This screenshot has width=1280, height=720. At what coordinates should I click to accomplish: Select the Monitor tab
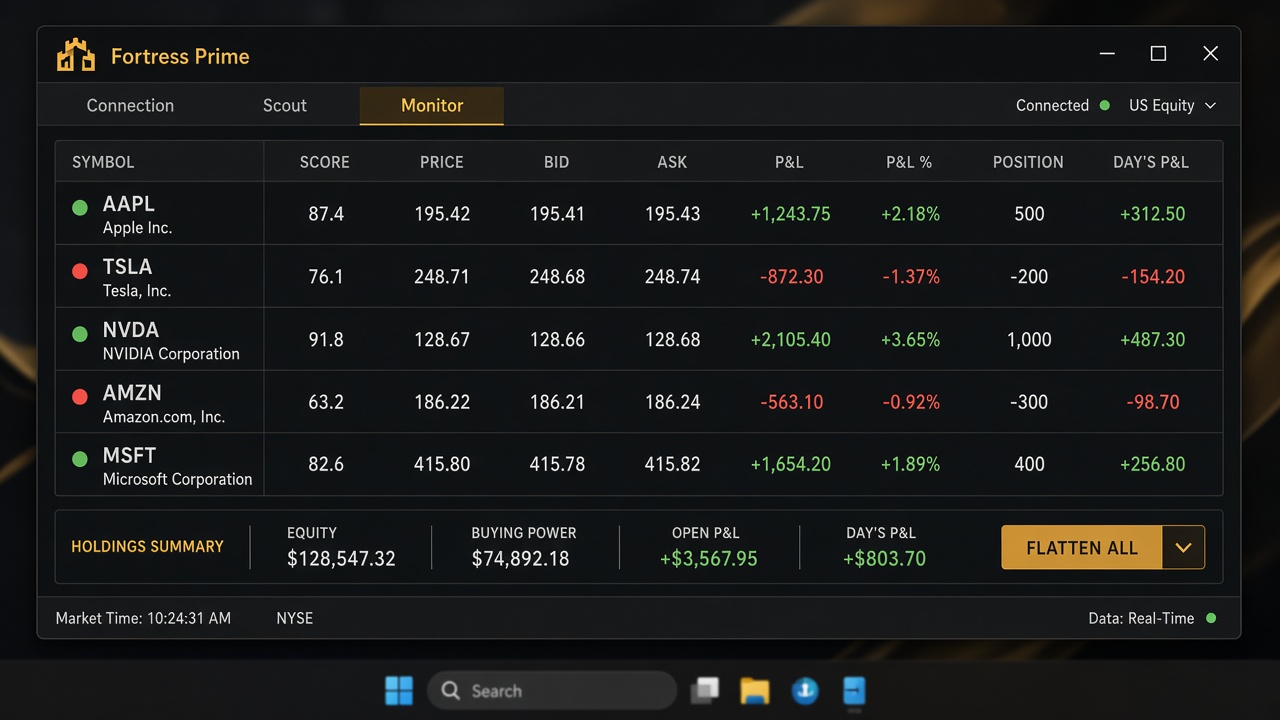(x=432, y=105)
